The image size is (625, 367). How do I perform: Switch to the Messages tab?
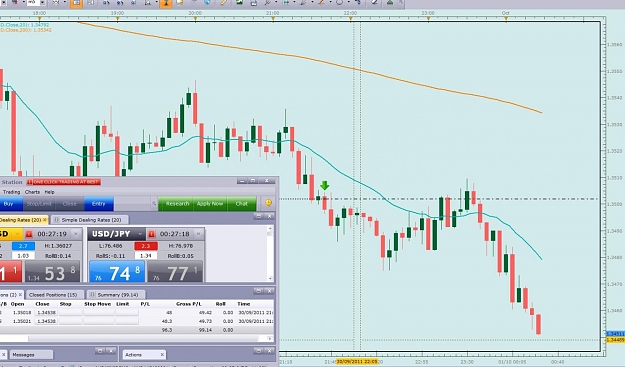[x=30, y=355]
